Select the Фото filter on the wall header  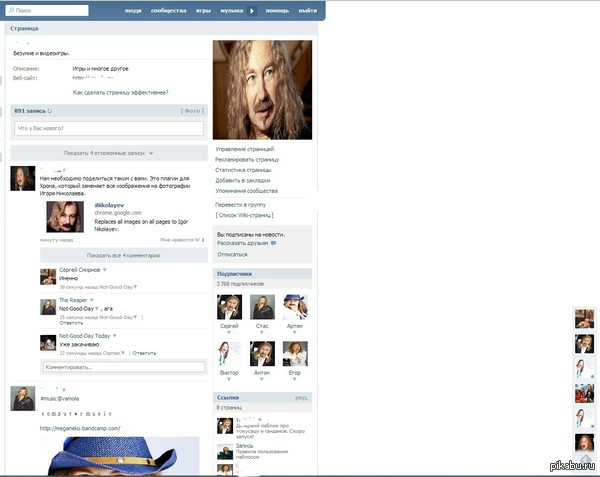(x=194, y=111)
